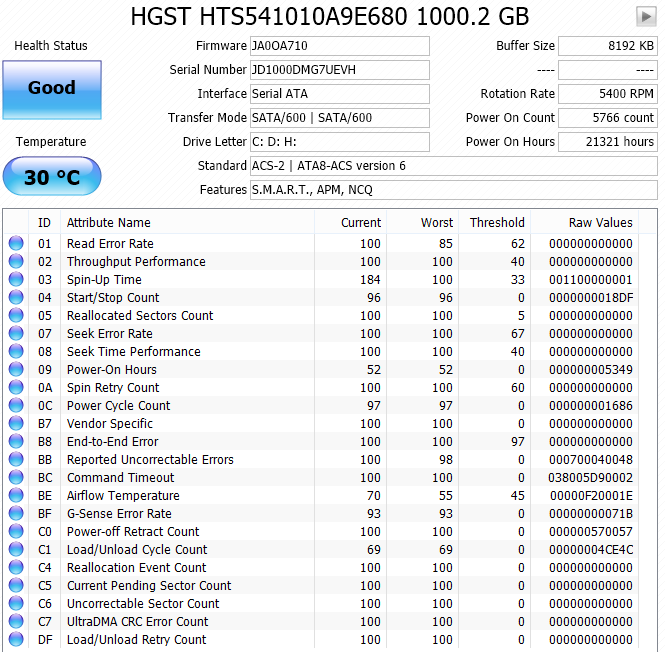Click status orb for Load/Unload Cycle Count
Screen dimensions: 665x652
pos(16,550)
